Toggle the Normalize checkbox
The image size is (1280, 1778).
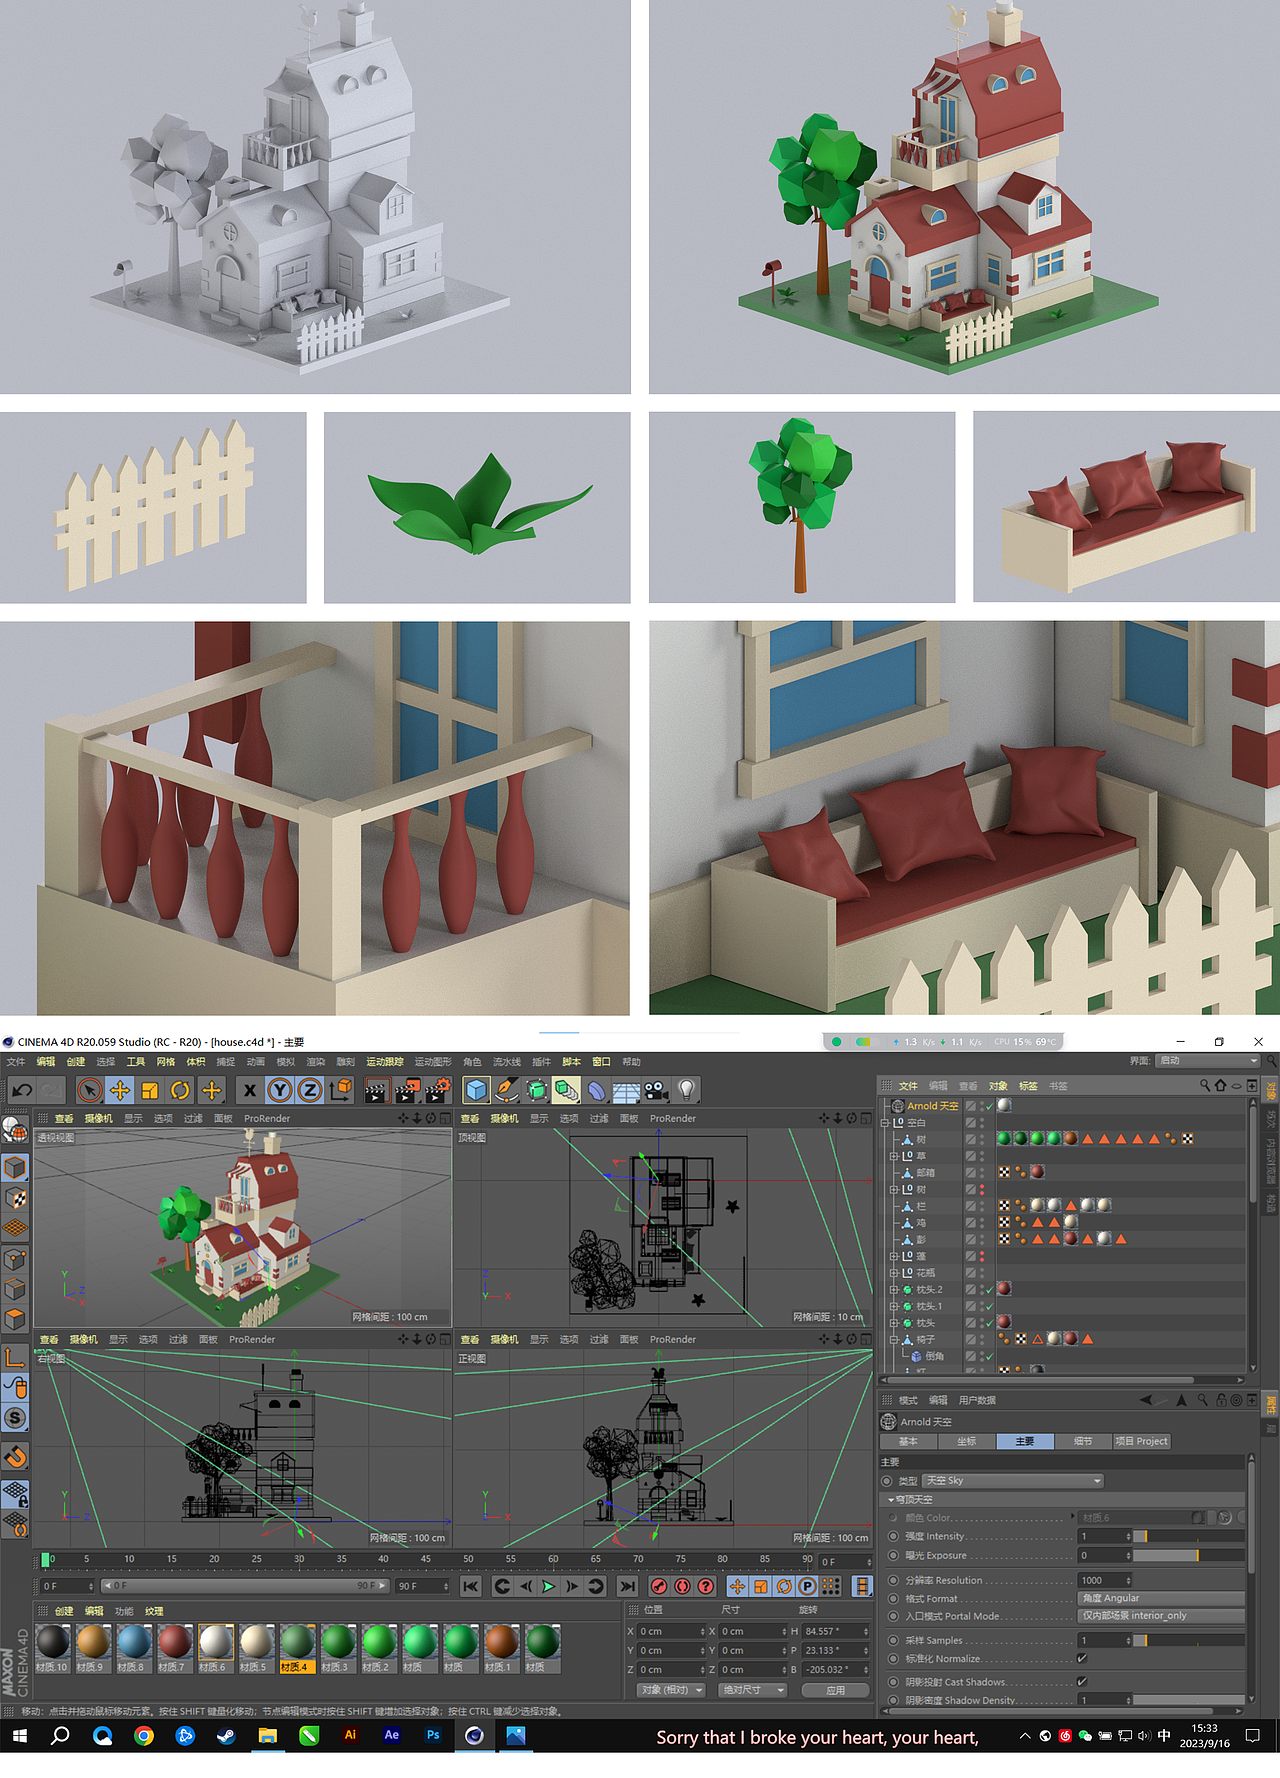(x=1082, y=1658)
